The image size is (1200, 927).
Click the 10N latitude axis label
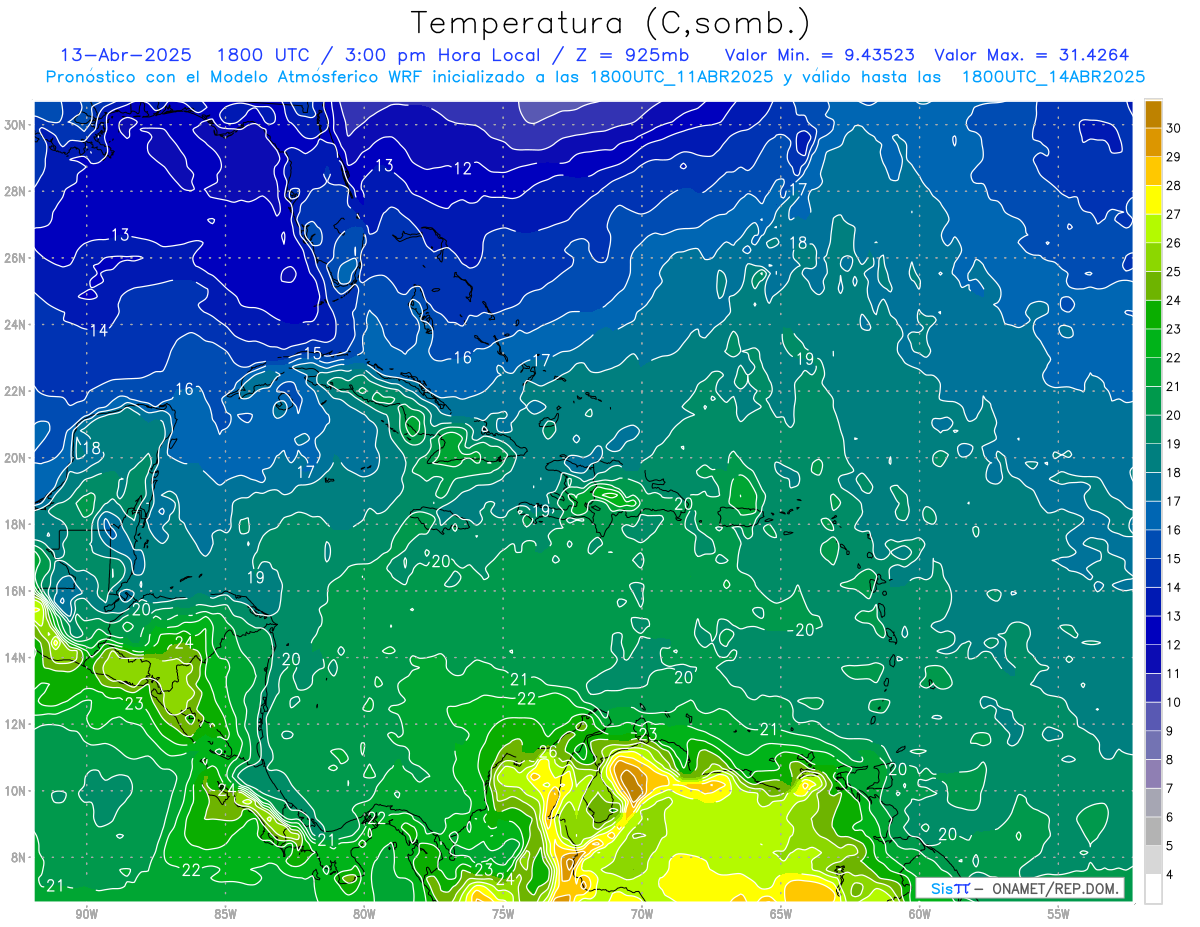(14, 791)
